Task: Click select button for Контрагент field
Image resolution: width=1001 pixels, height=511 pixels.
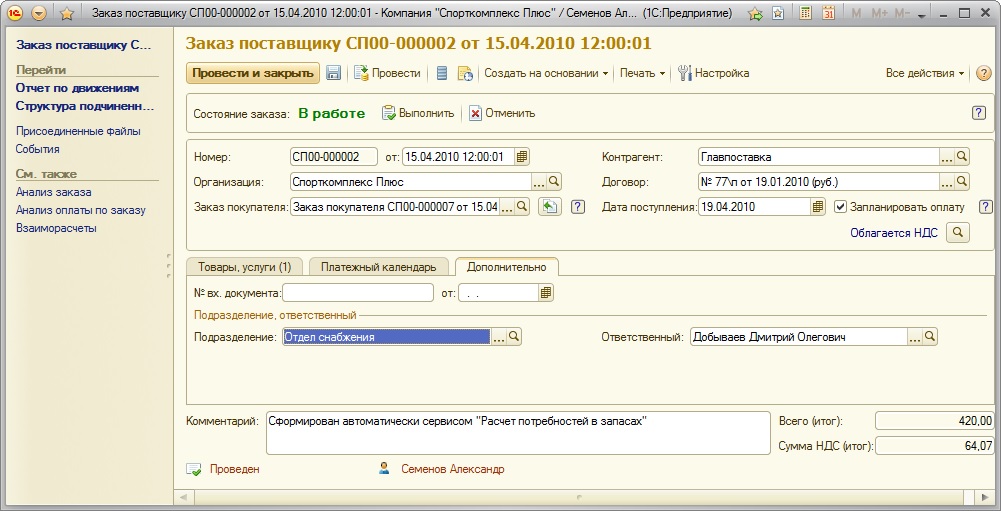Action: (947, 156)
